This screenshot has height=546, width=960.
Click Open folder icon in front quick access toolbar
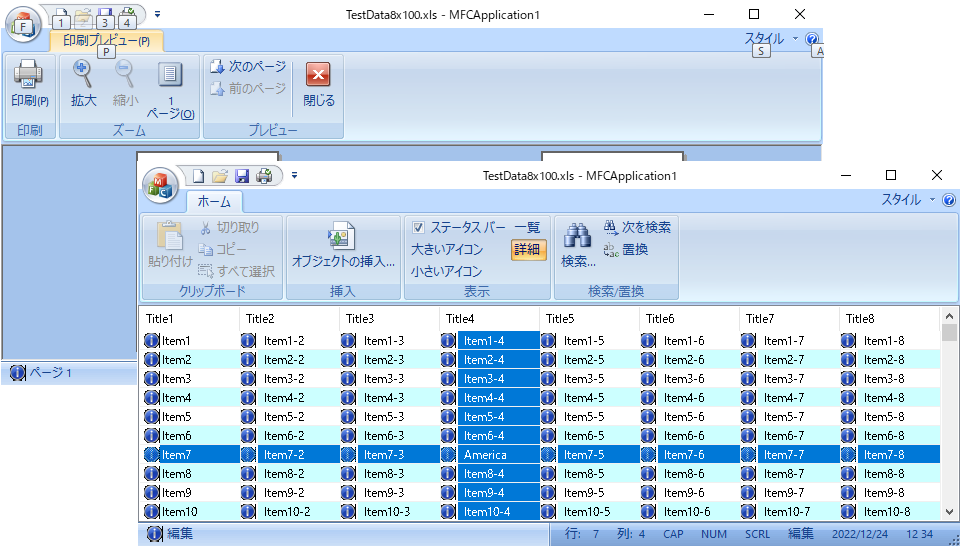(x=220, y=176)
